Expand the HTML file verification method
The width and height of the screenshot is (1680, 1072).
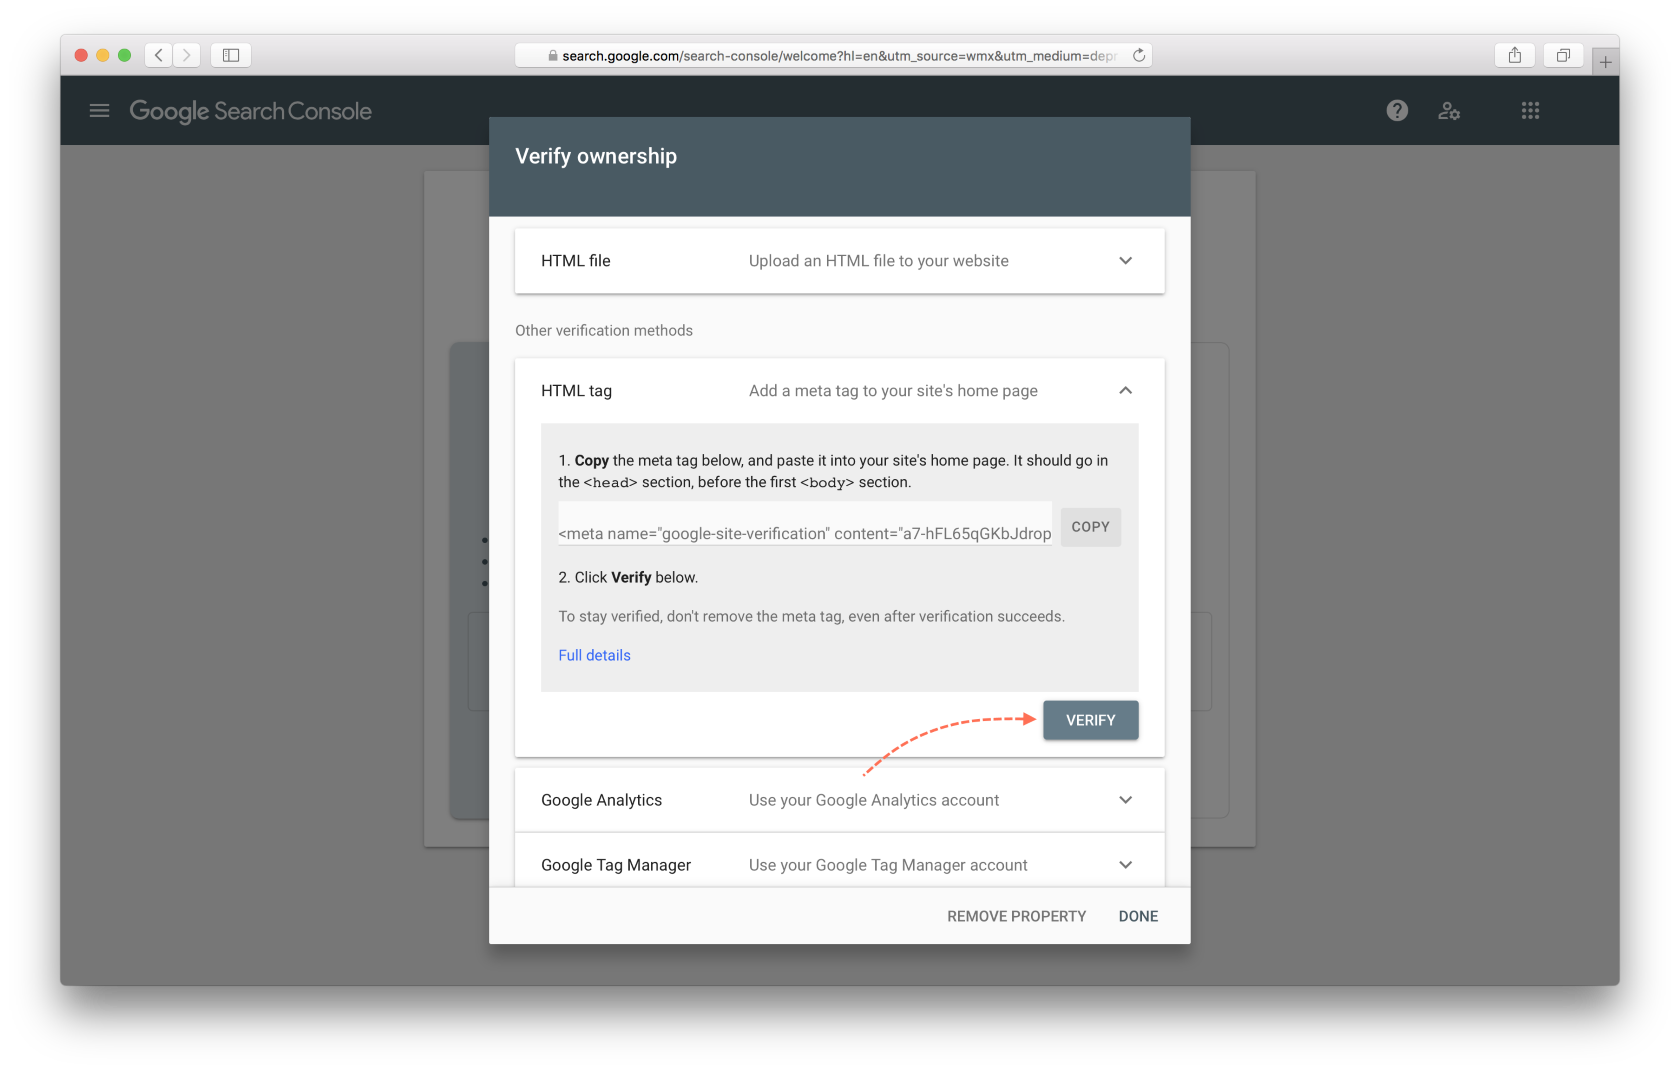(x=1125, y=260)
